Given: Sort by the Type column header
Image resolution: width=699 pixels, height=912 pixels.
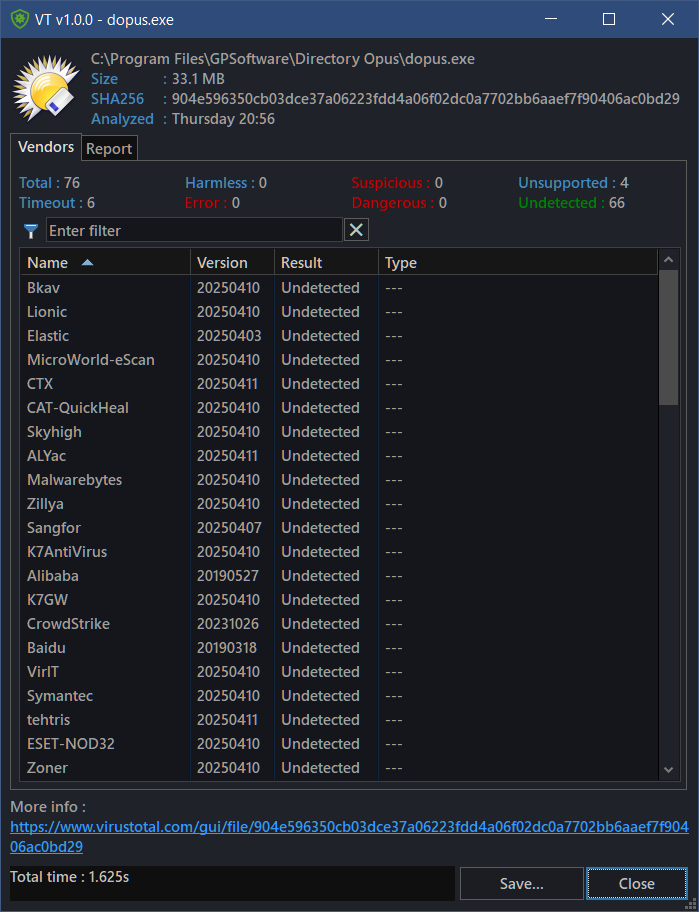Looking at the screenshot, I should point(518,263).
